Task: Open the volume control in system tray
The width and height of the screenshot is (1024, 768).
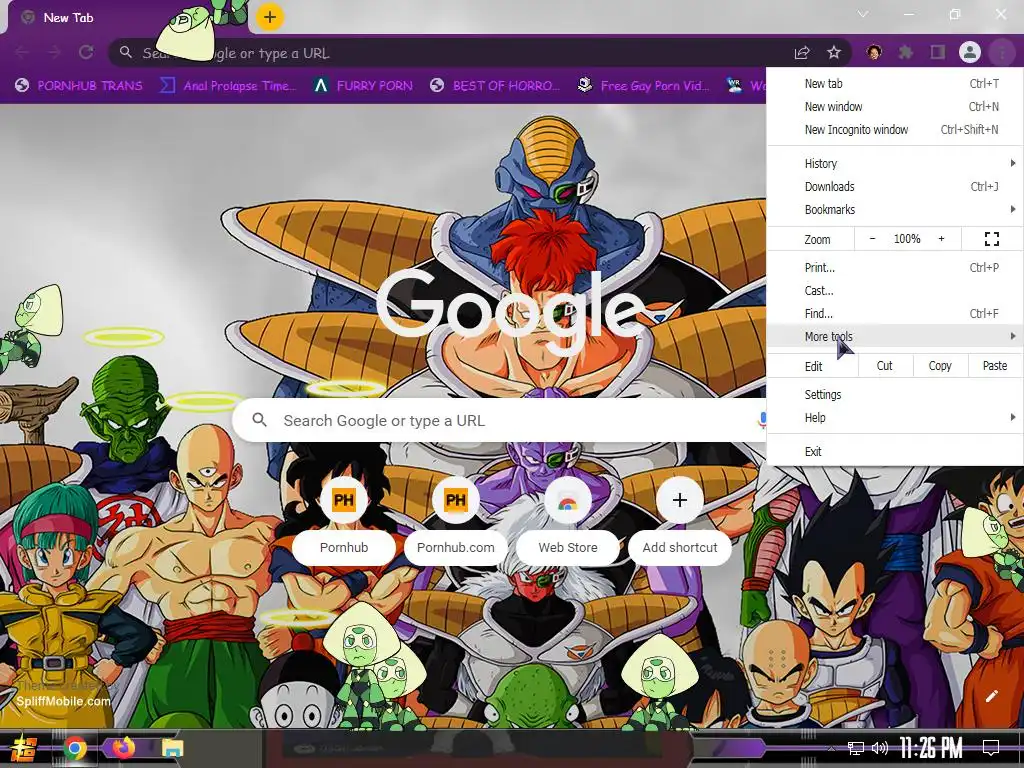Action: [x=880, y=748]
